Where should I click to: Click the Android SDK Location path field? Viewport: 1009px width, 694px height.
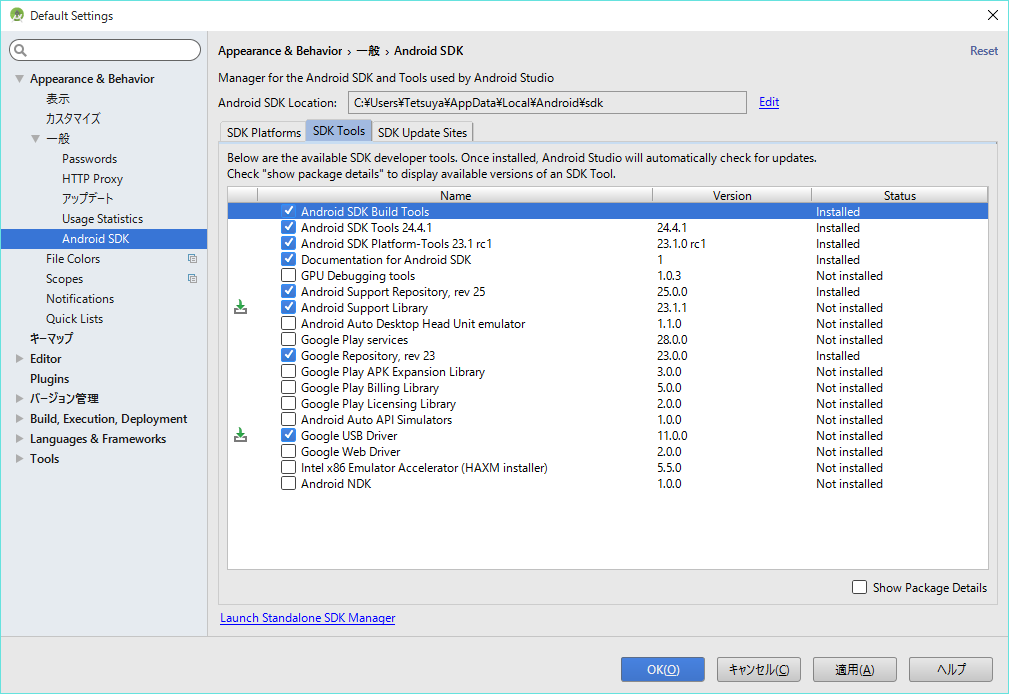coord(547,102)
